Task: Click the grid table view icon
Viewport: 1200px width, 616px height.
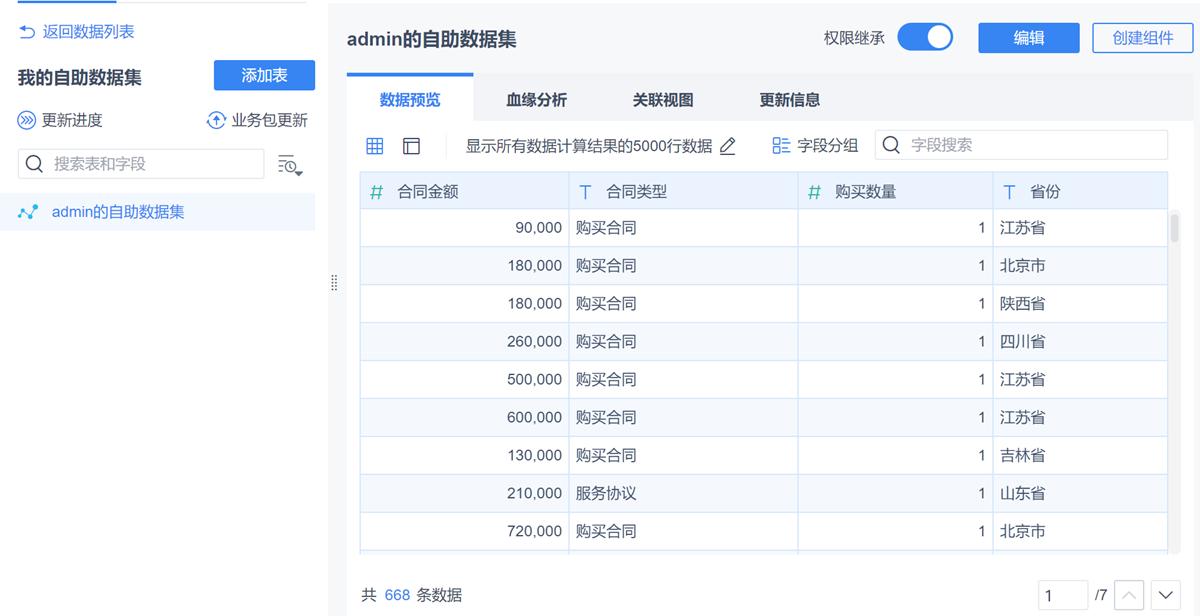Action: tap(375, 146)
